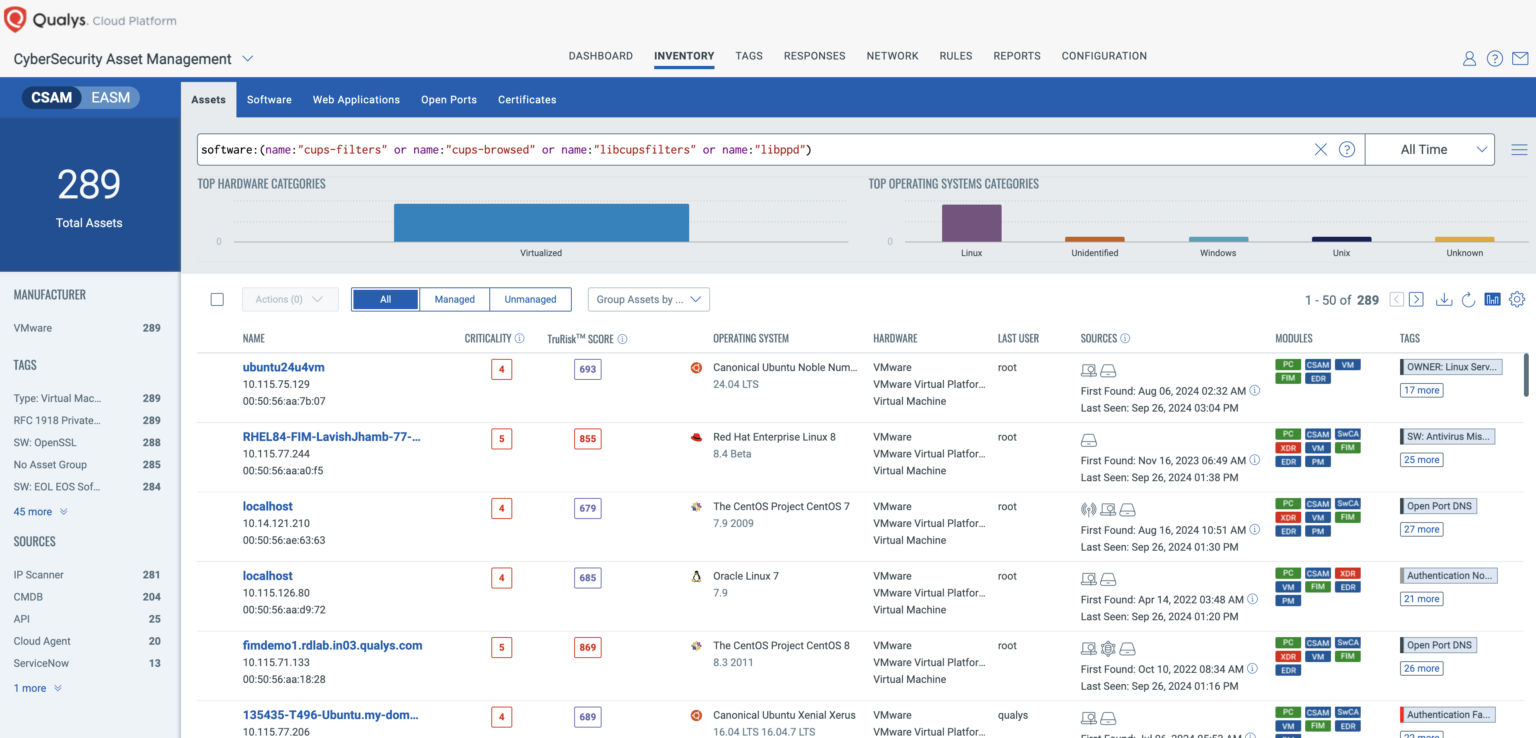Viewport: 1536px width, 738px height.
Task: Go to the next page of assets
Action: 1417,299
